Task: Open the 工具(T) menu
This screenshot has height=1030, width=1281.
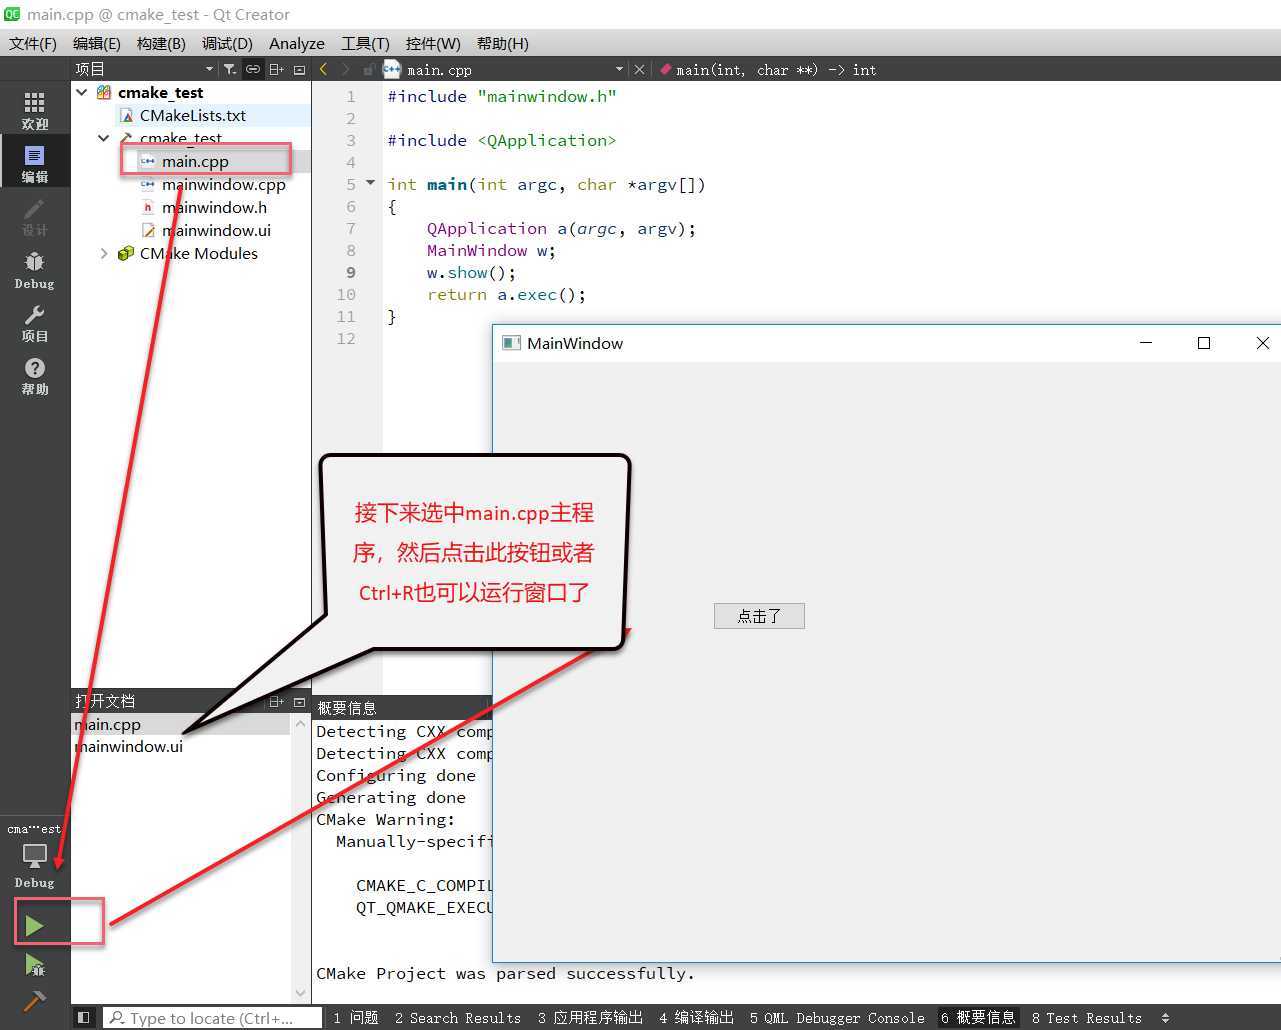Action: point(365,43)
